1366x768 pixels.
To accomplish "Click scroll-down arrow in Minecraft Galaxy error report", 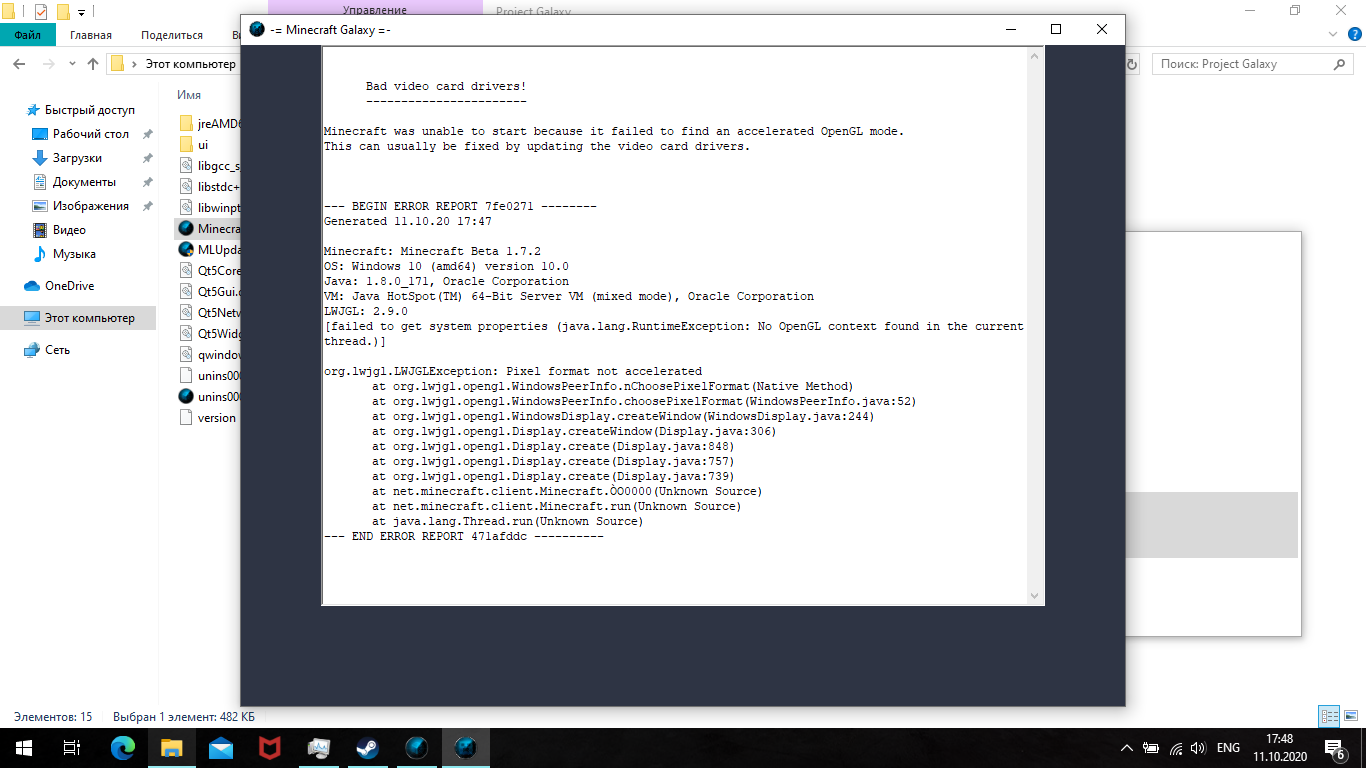I will pyautogui.click(x=1035, y=596).
